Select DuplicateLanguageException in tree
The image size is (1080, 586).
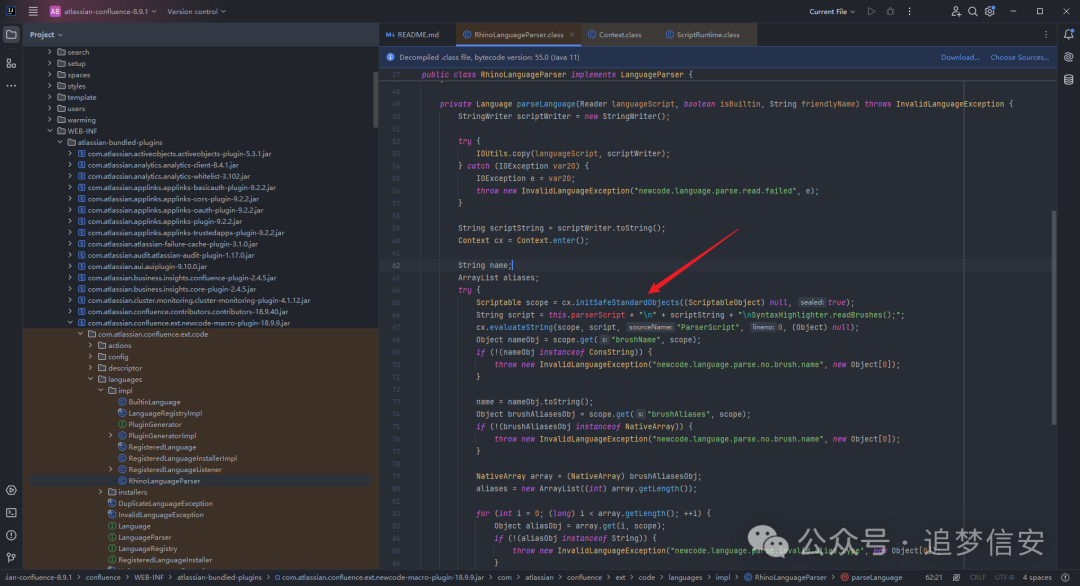(x=165, y=503)
